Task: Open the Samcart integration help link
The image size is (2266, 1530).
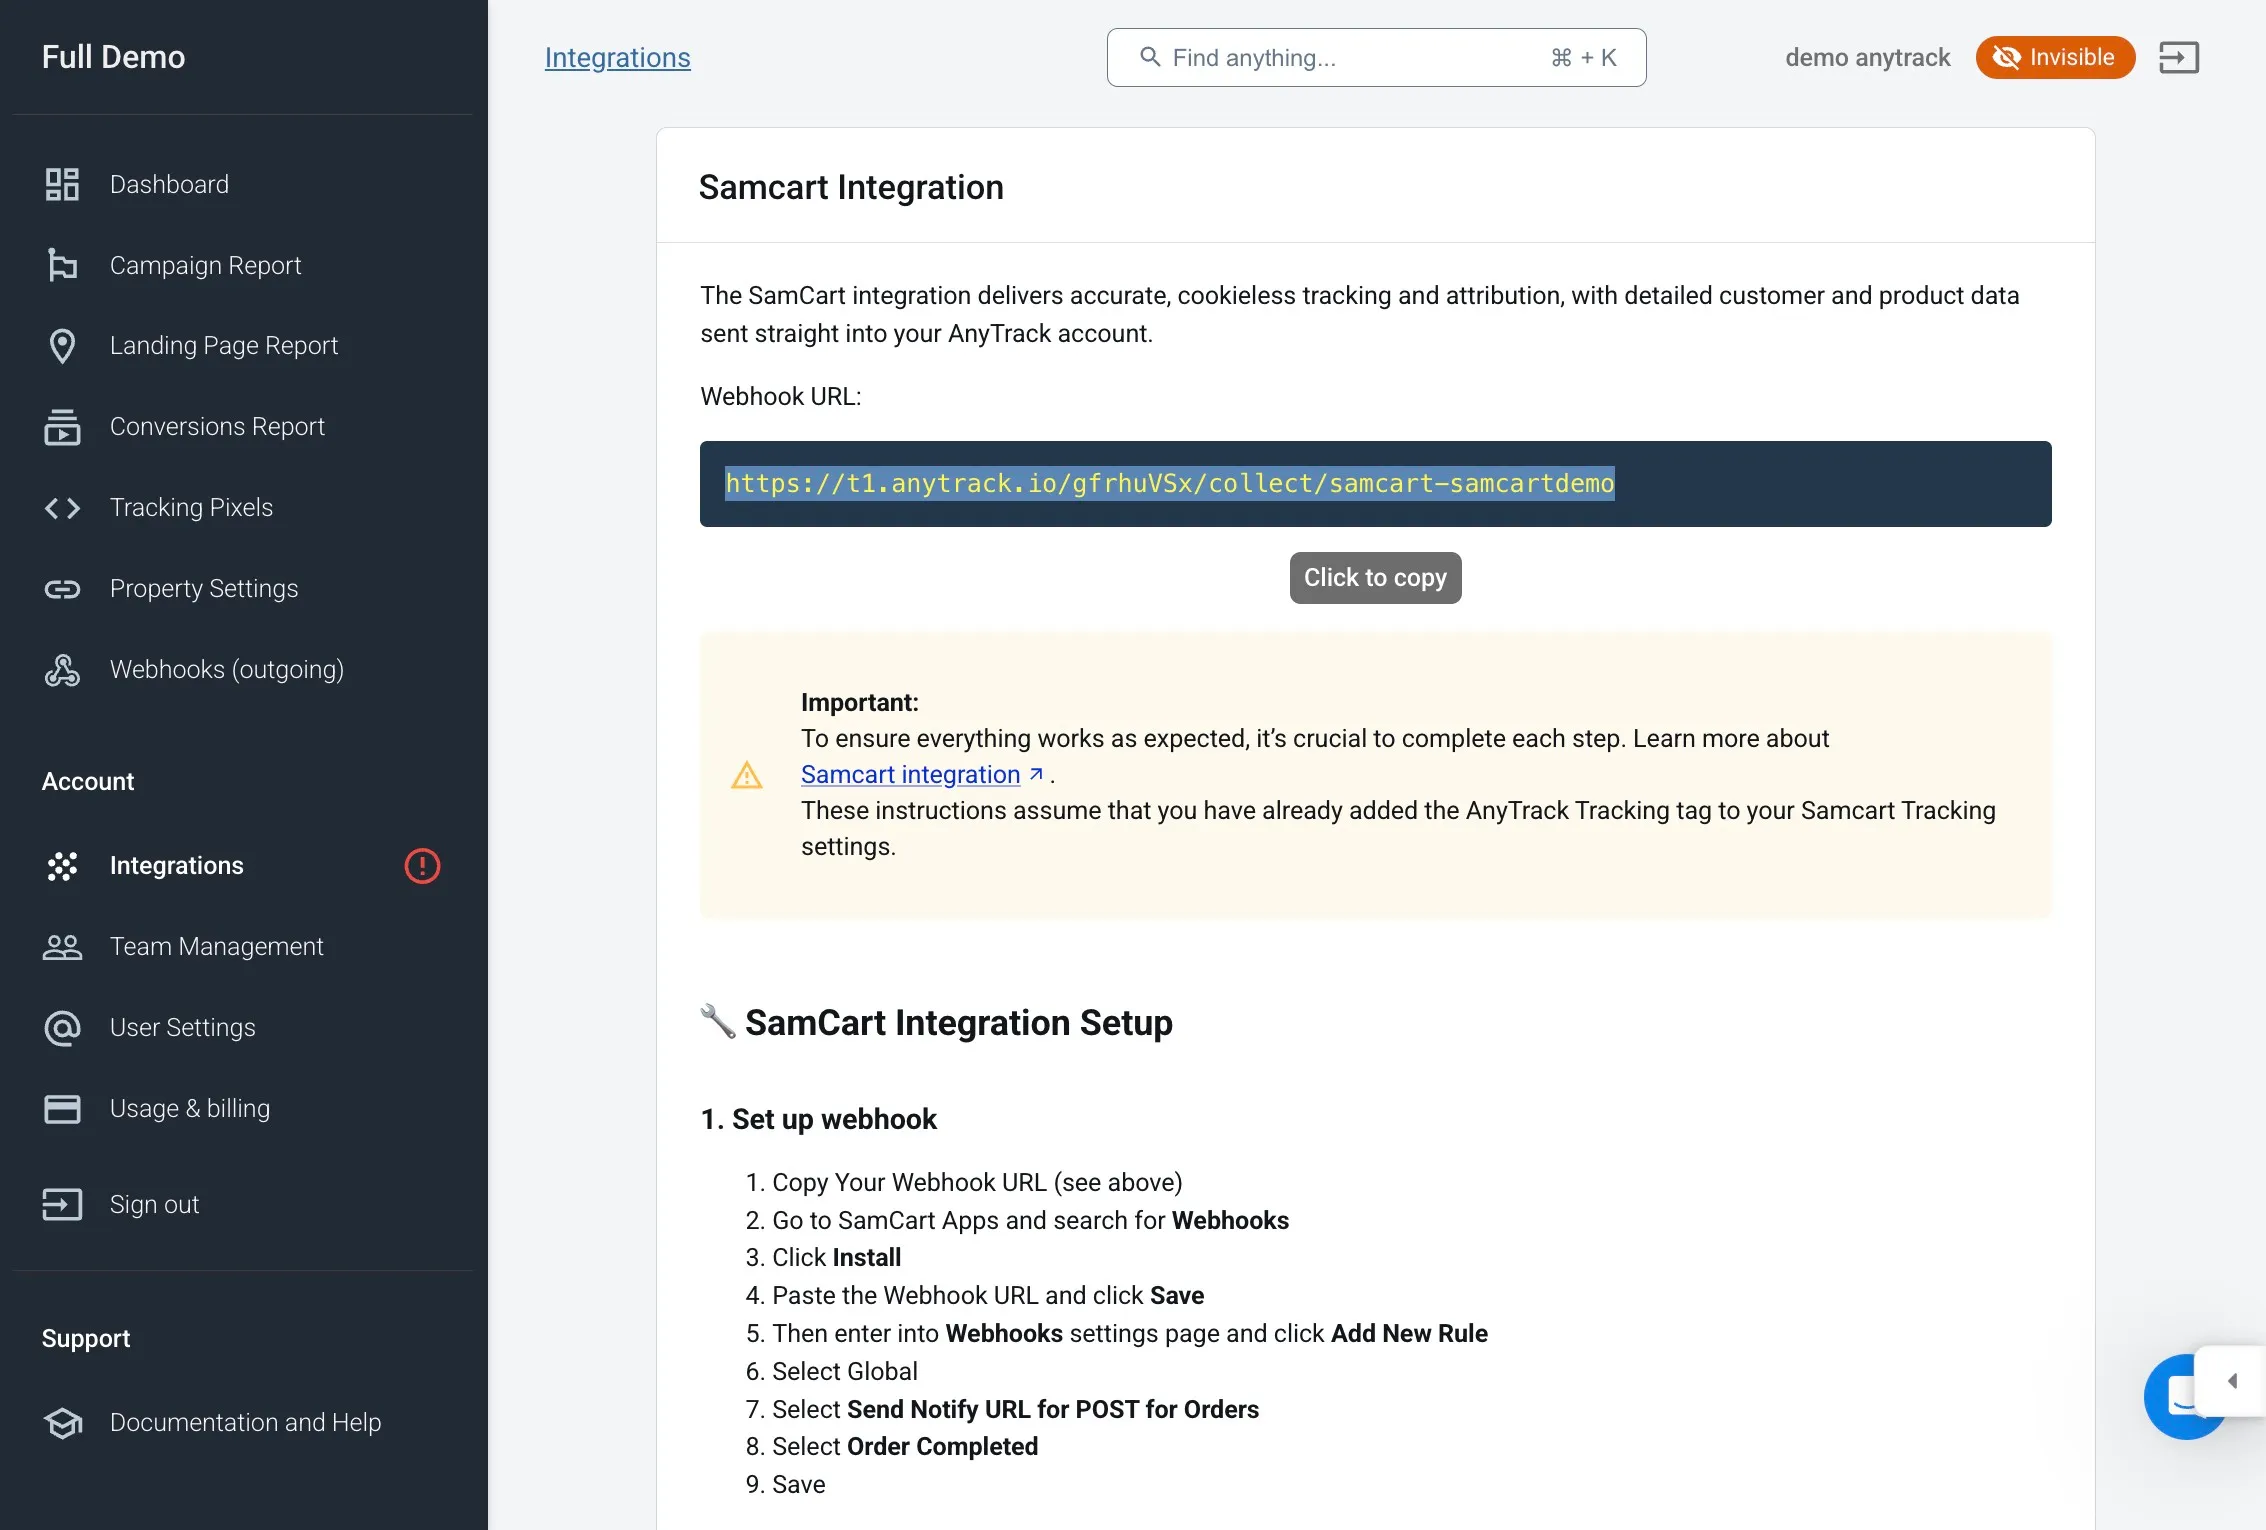Action: (910, 775)
